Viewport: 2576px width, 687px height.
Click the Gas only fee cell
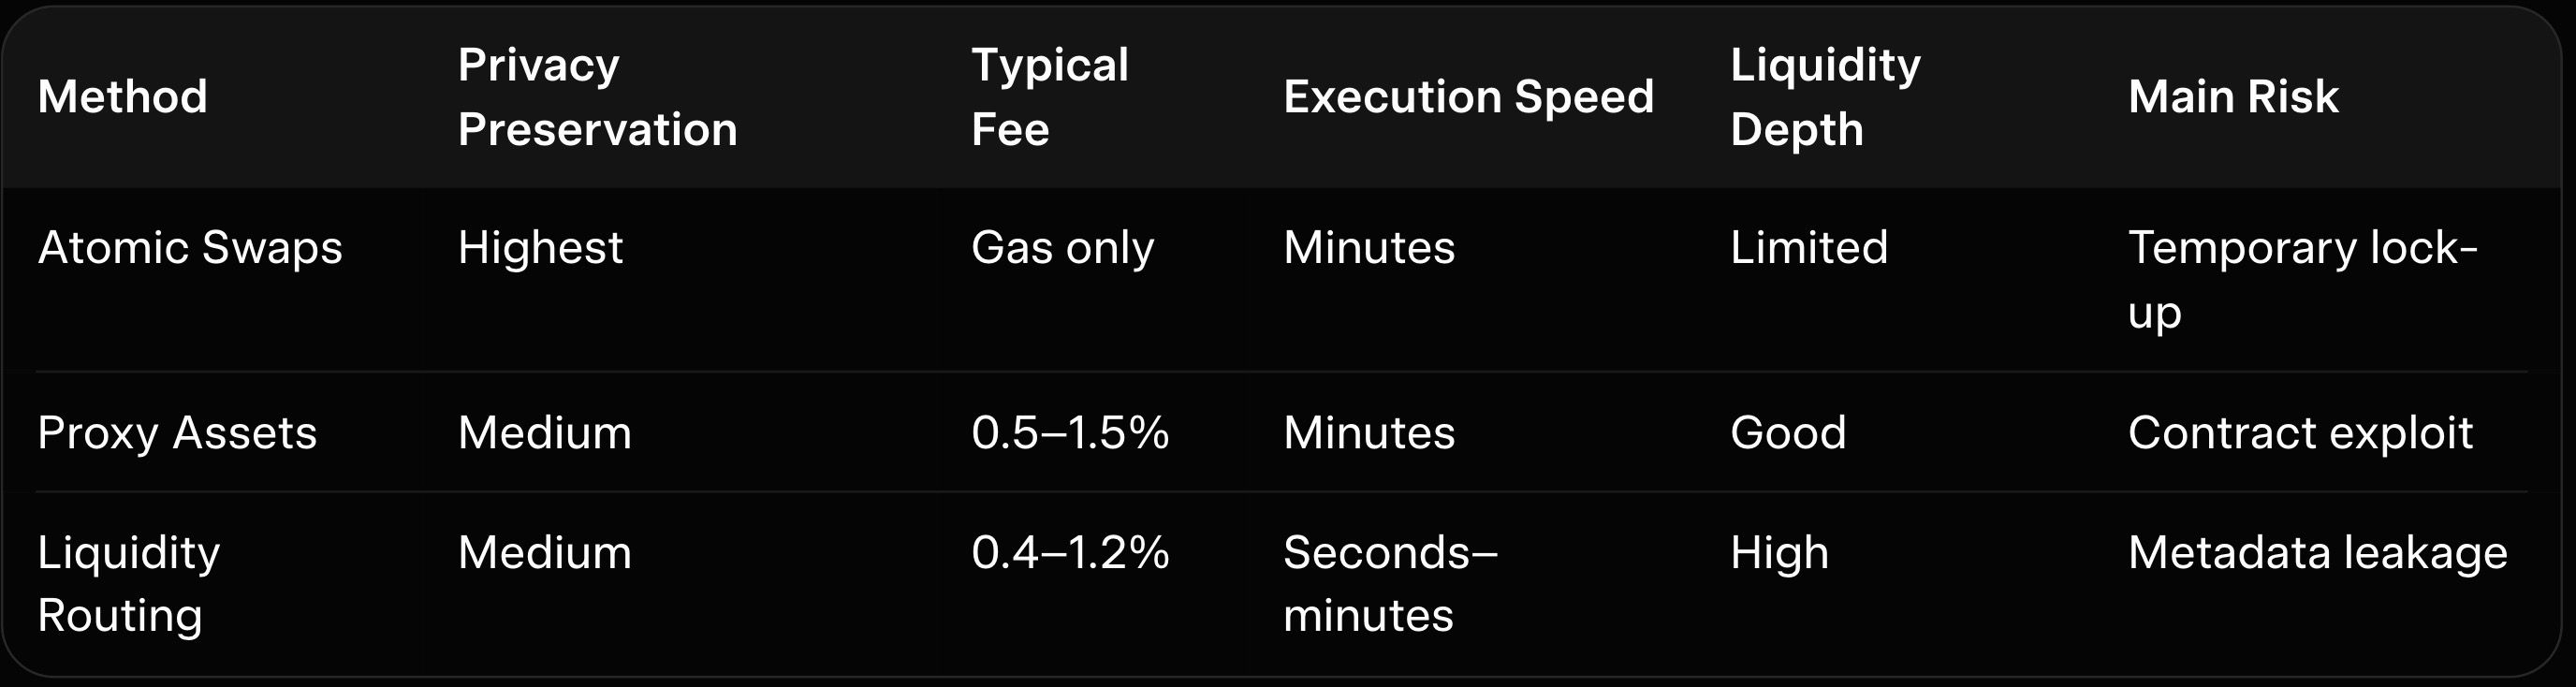pos(1062,247)
